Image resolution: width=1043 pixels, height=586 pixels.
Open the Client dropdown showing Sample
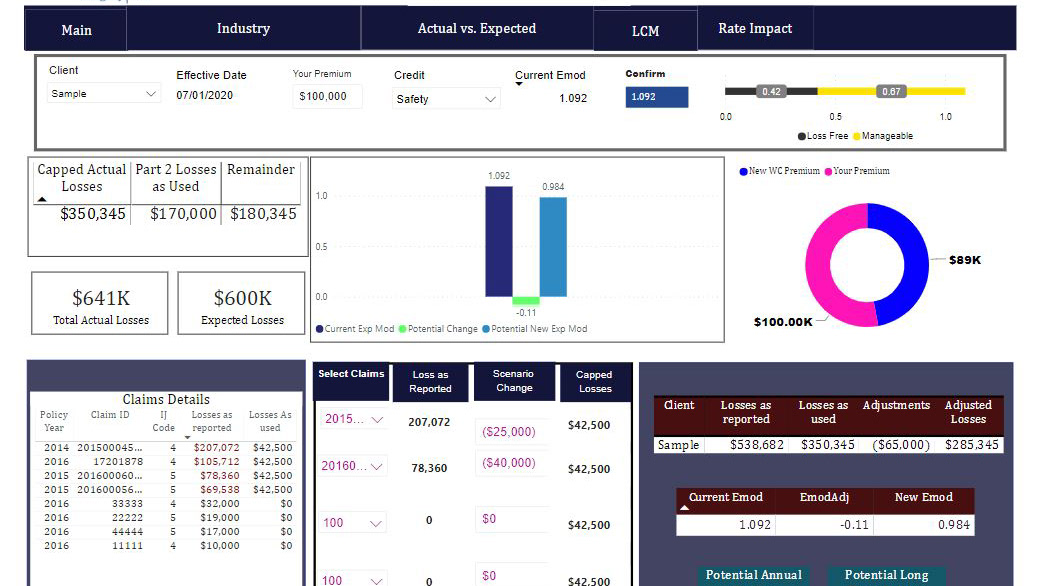[x=104, y=94]
